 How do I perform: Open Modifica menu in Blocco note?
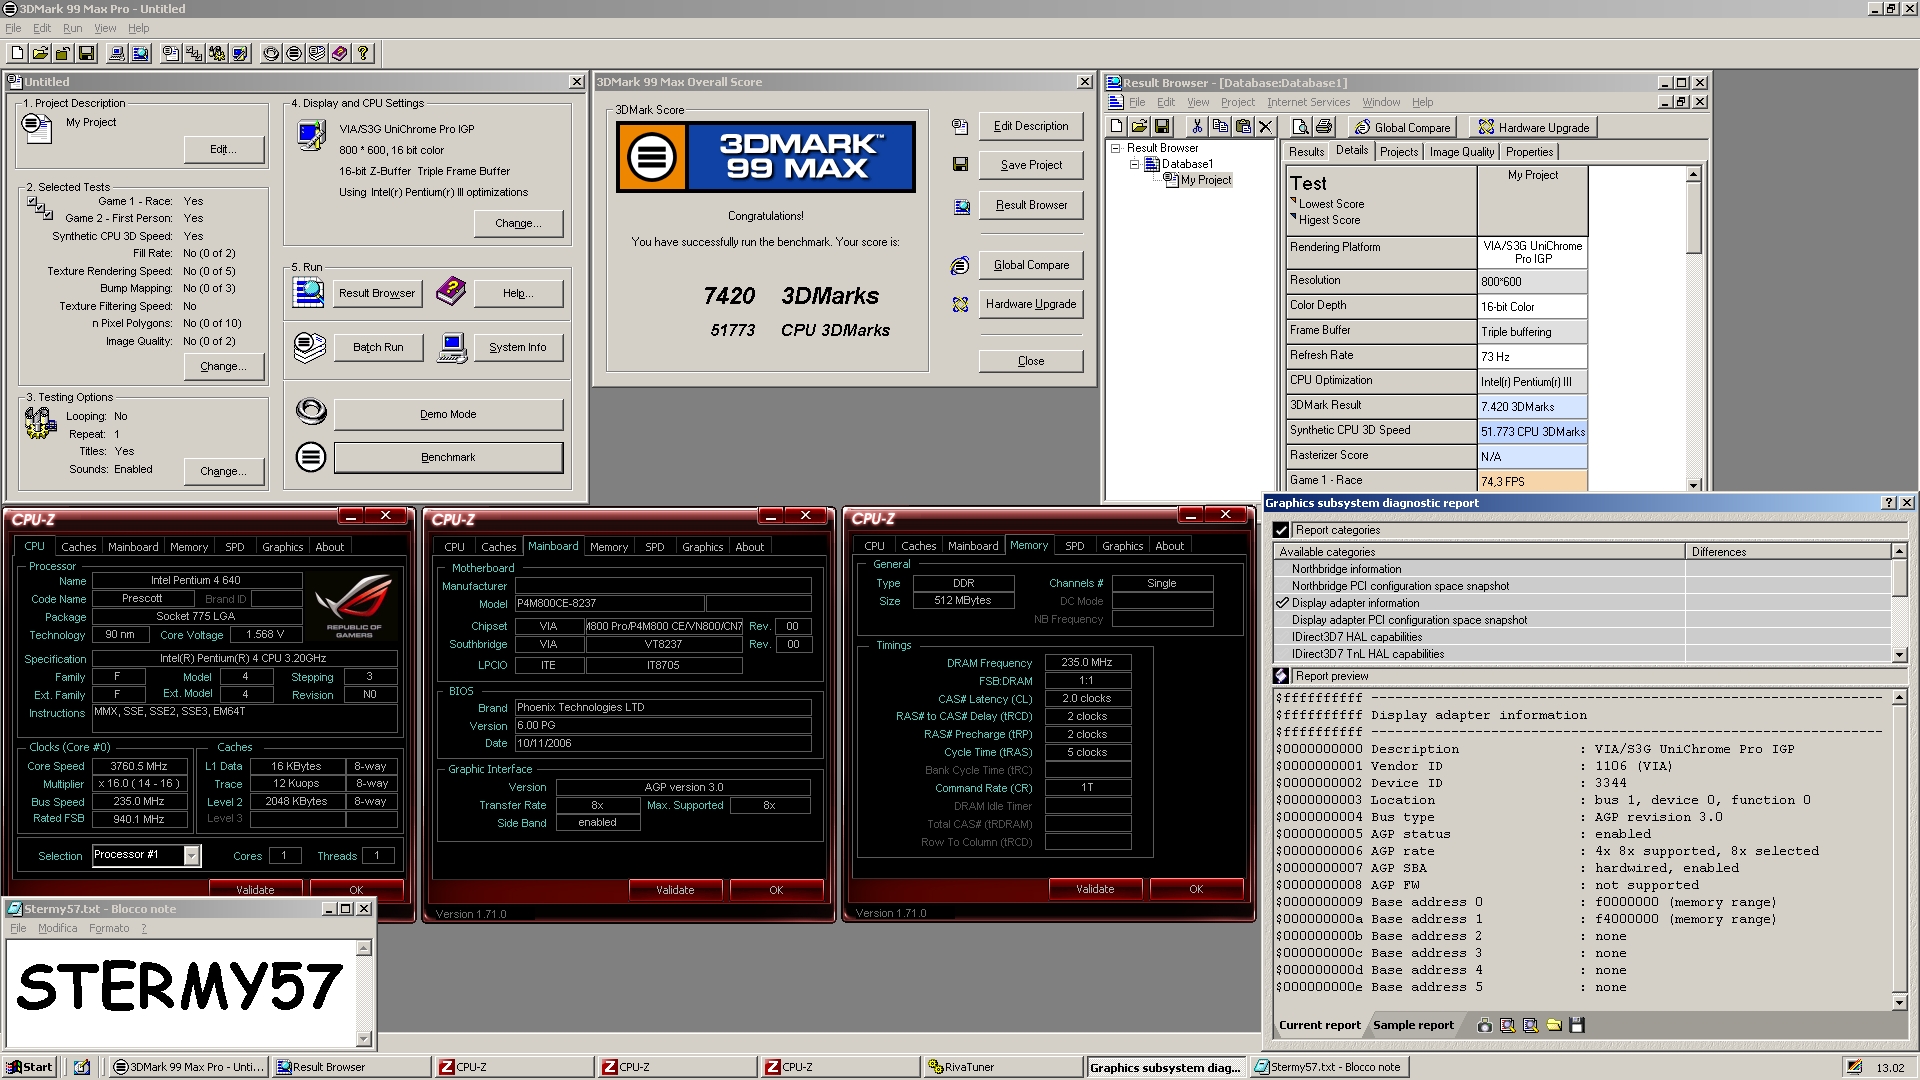coord(57,928)
